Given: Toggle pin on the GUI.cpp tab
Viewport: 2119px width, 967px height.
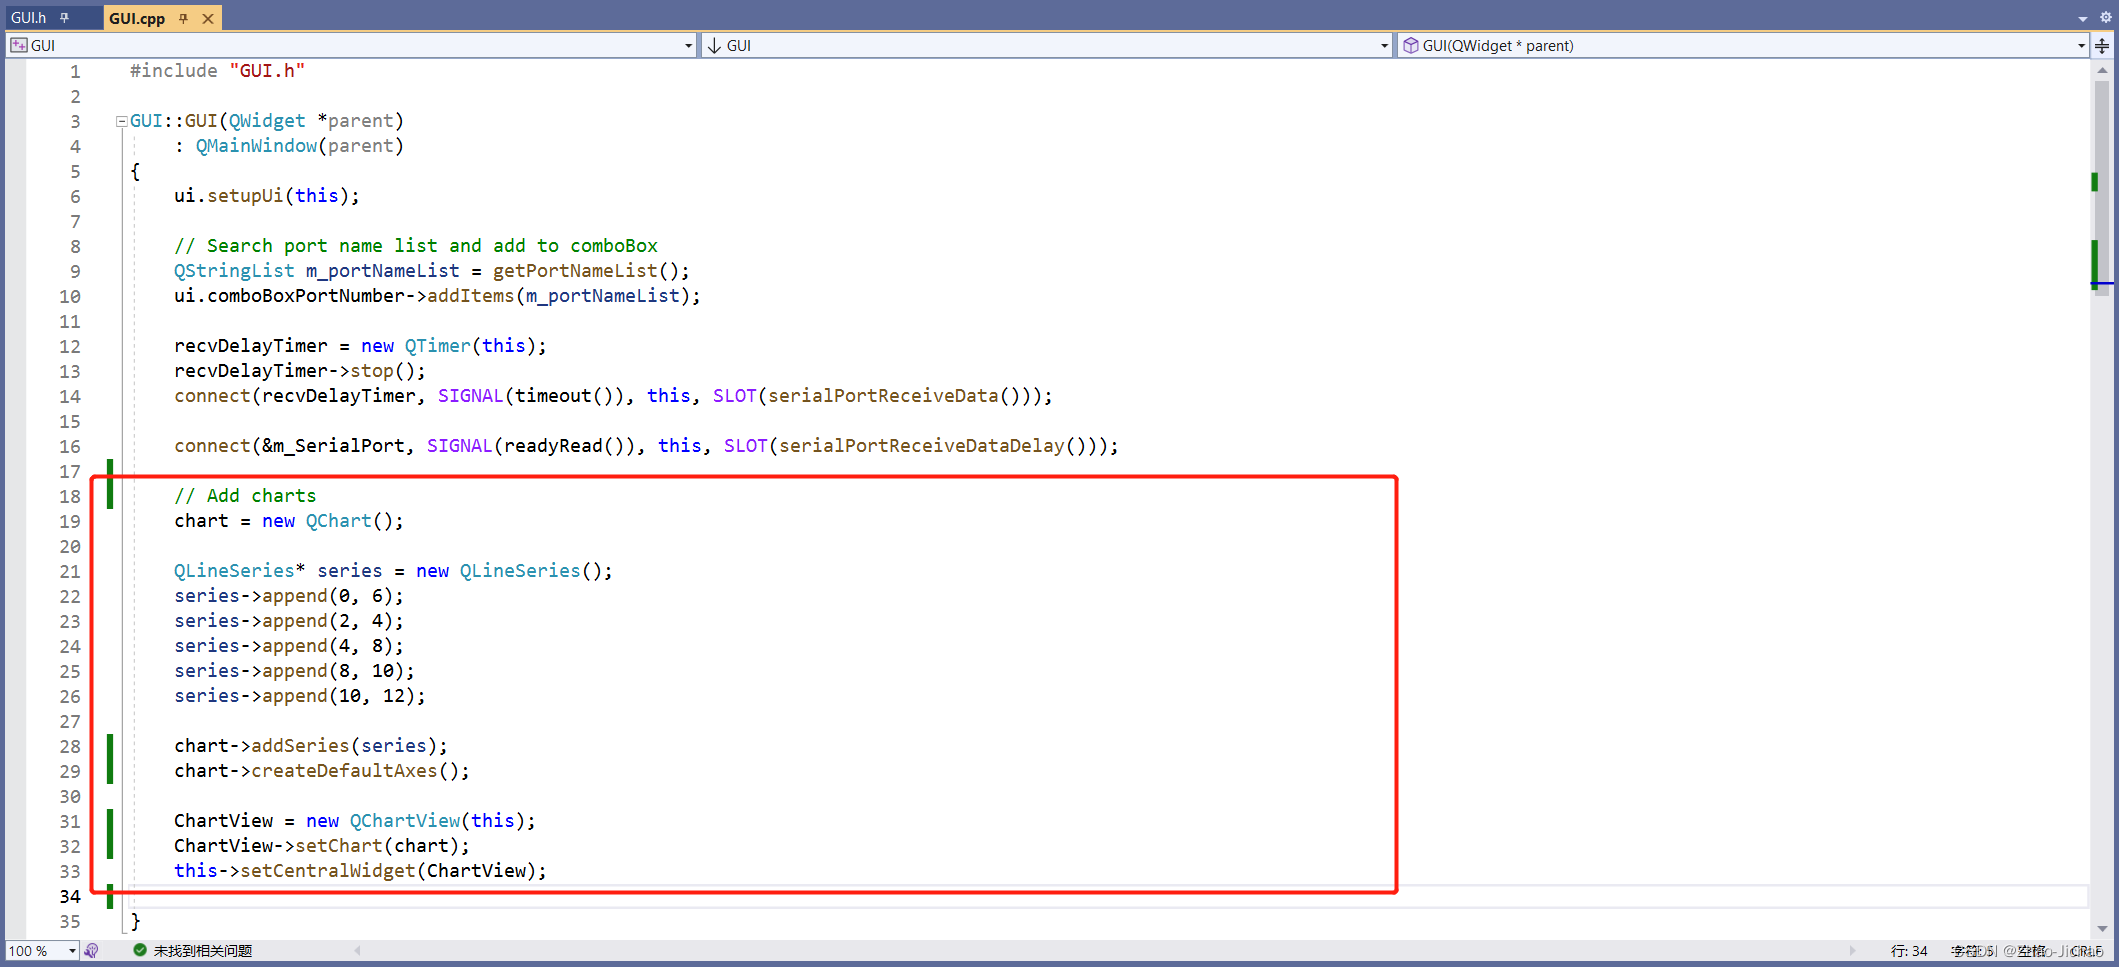Looking at the screenshot, I should pyautogui.click(x=183, y=18).
